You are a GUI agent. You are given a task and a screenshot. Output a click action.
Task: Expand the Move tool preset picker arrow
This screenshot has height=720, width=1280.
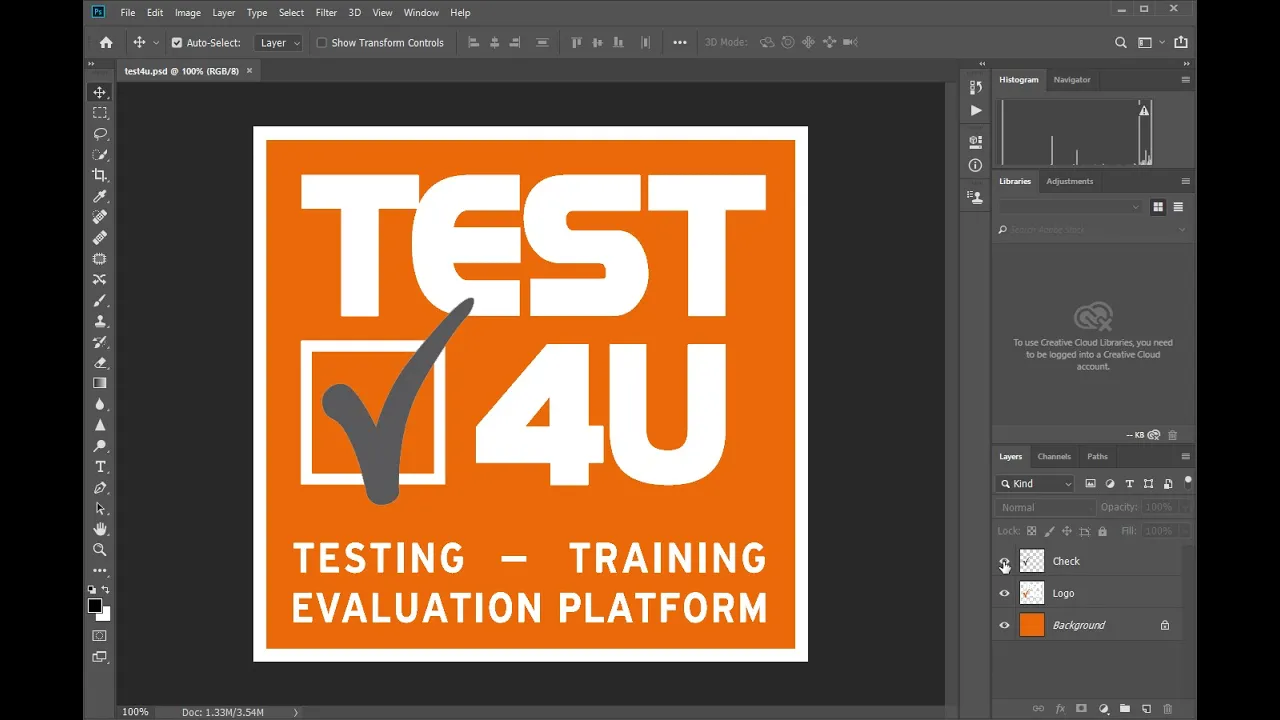click(x=156, y=43)
